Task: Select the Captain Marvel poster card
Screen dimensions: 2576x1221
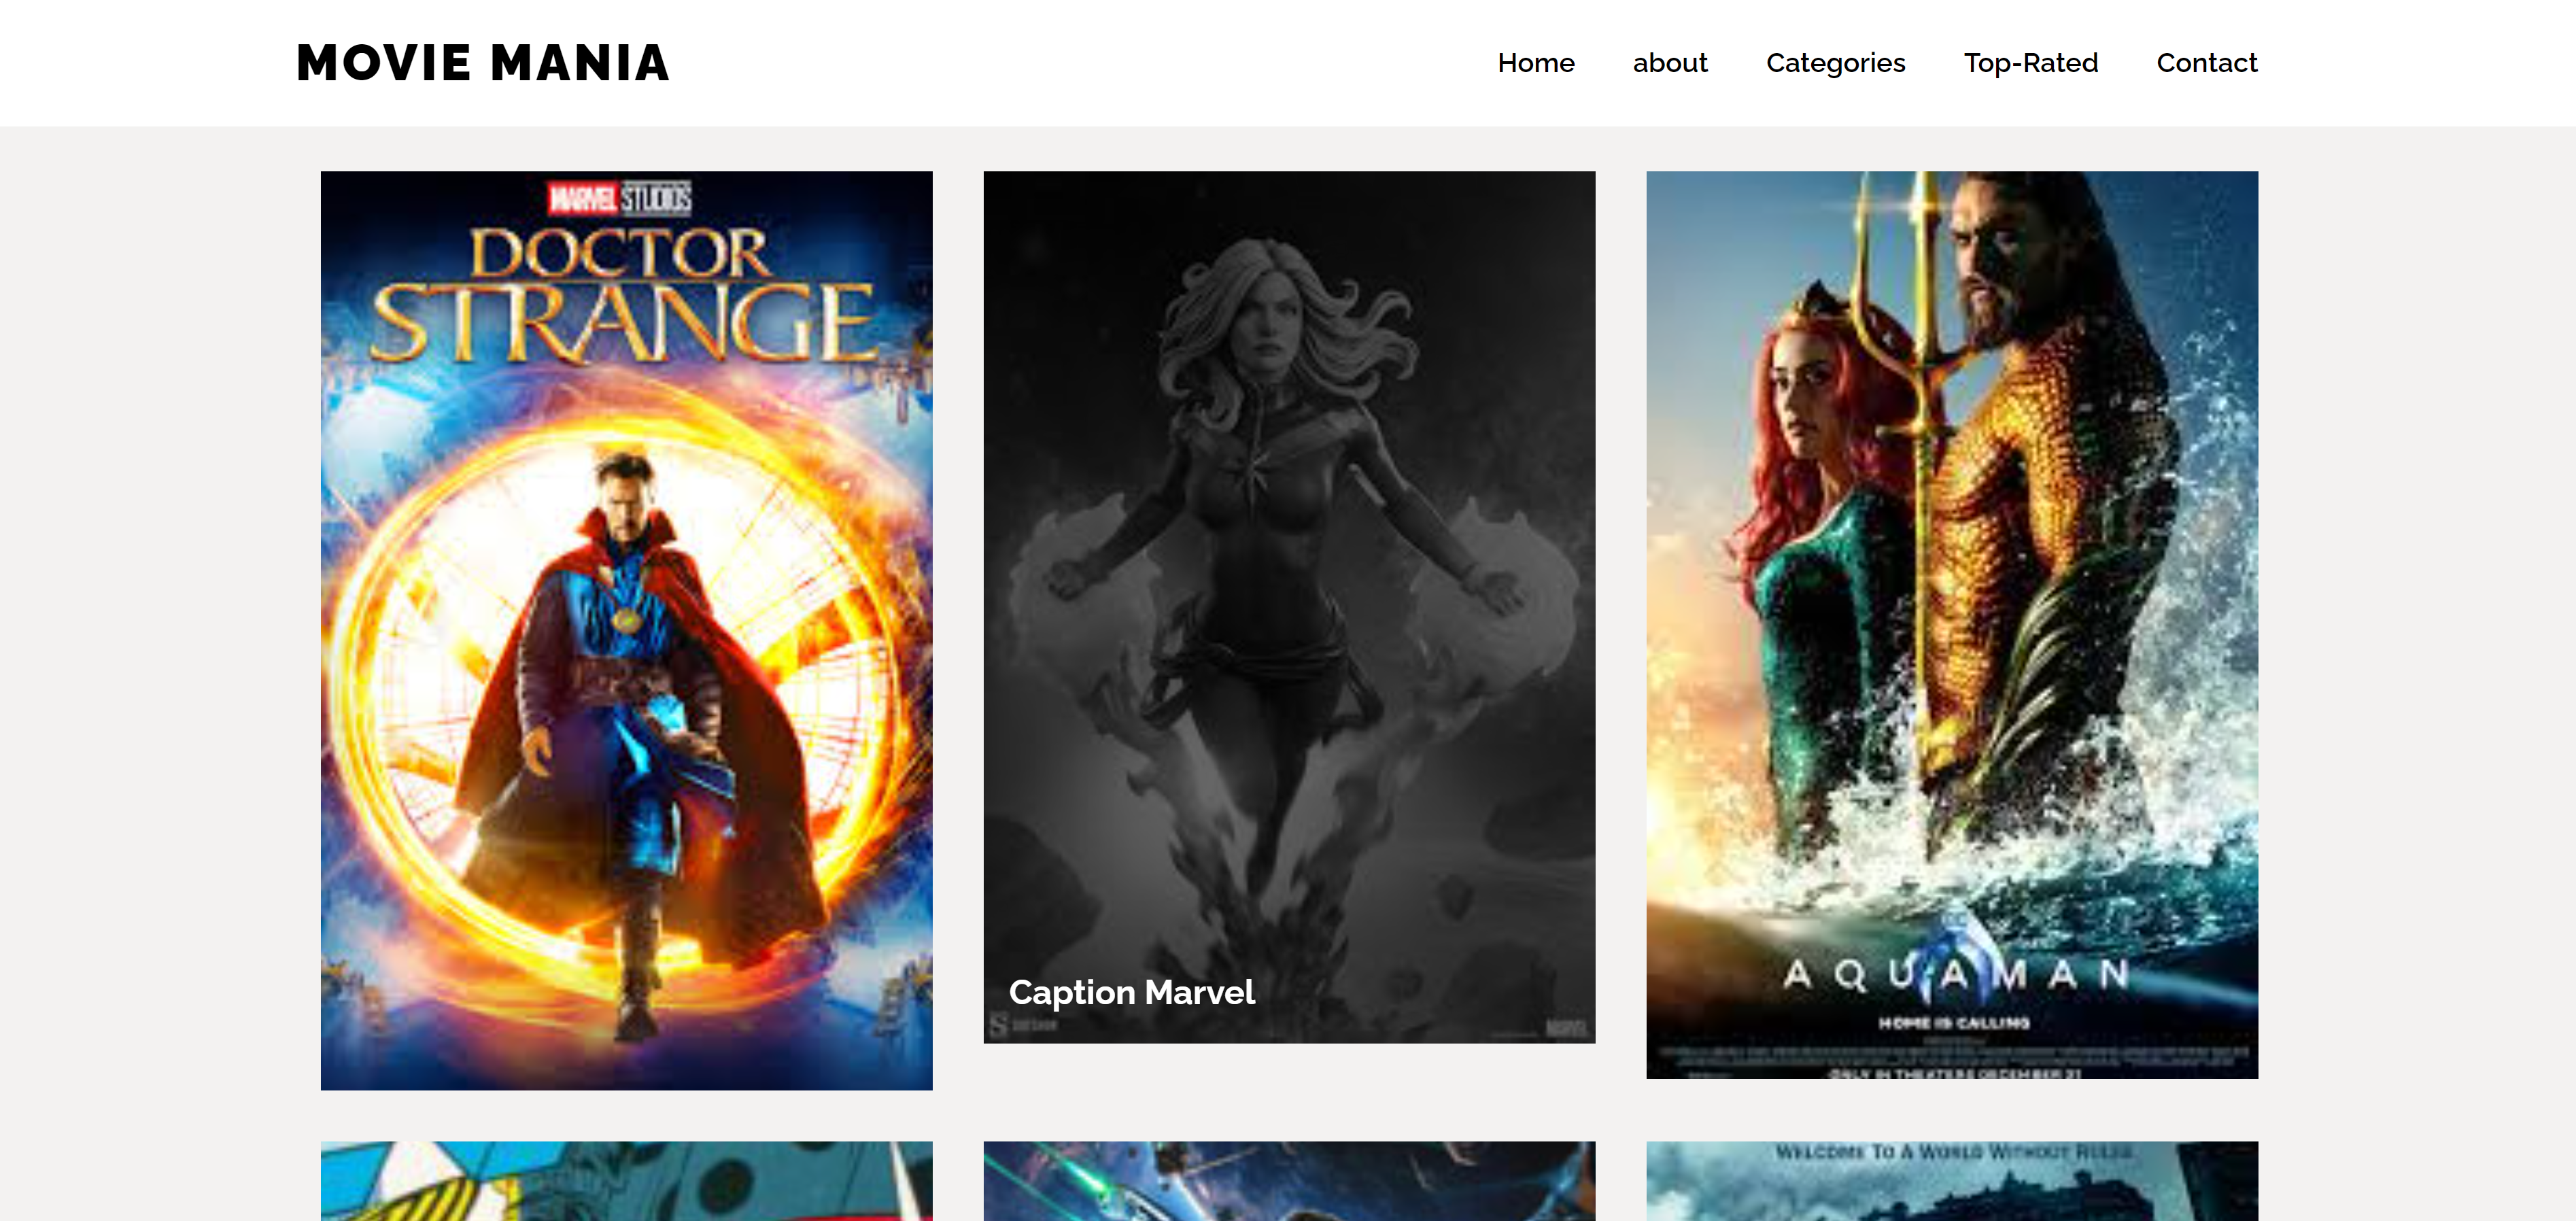Action: pyautogui.click(x=1289, y=607)
